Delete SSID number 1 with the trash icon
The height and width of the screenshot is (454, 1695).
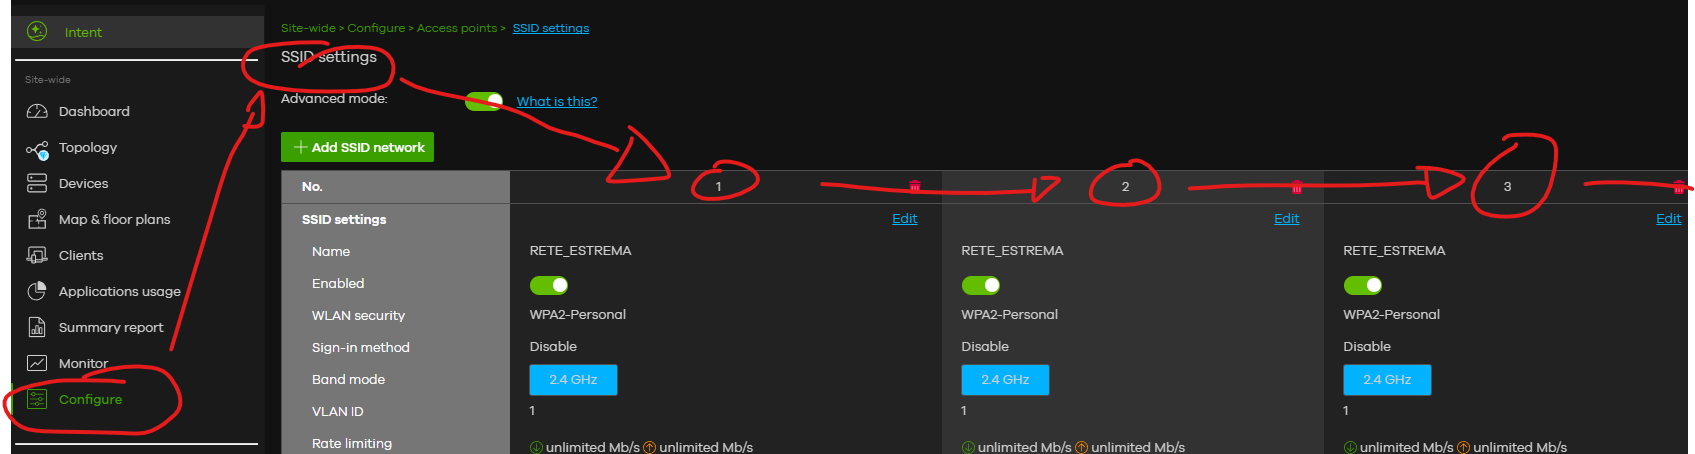[x=914, y=186]
